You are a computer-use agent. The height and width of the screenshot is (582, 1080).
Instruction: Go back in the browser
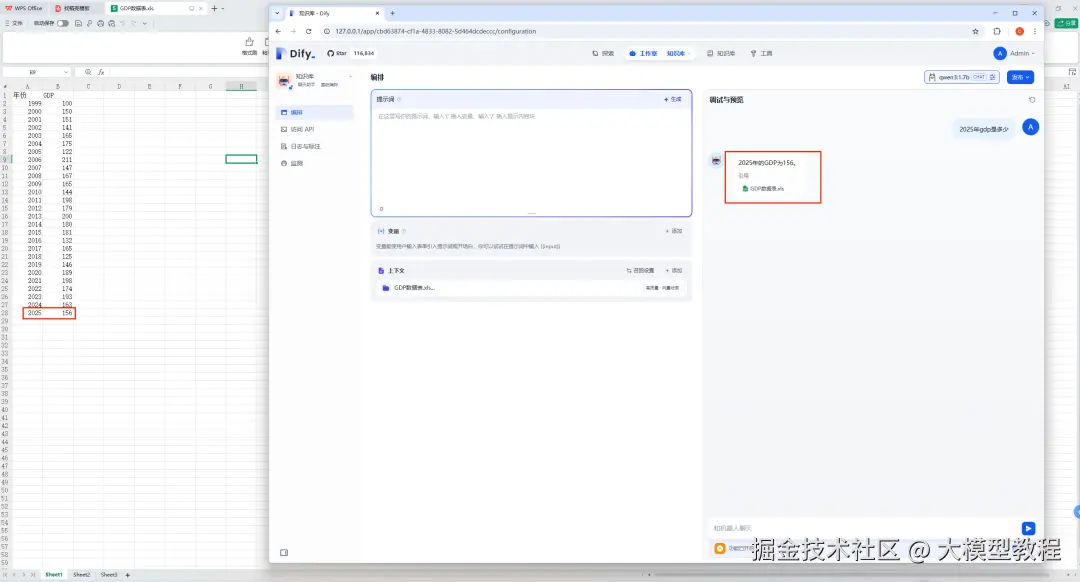[278, 31]
